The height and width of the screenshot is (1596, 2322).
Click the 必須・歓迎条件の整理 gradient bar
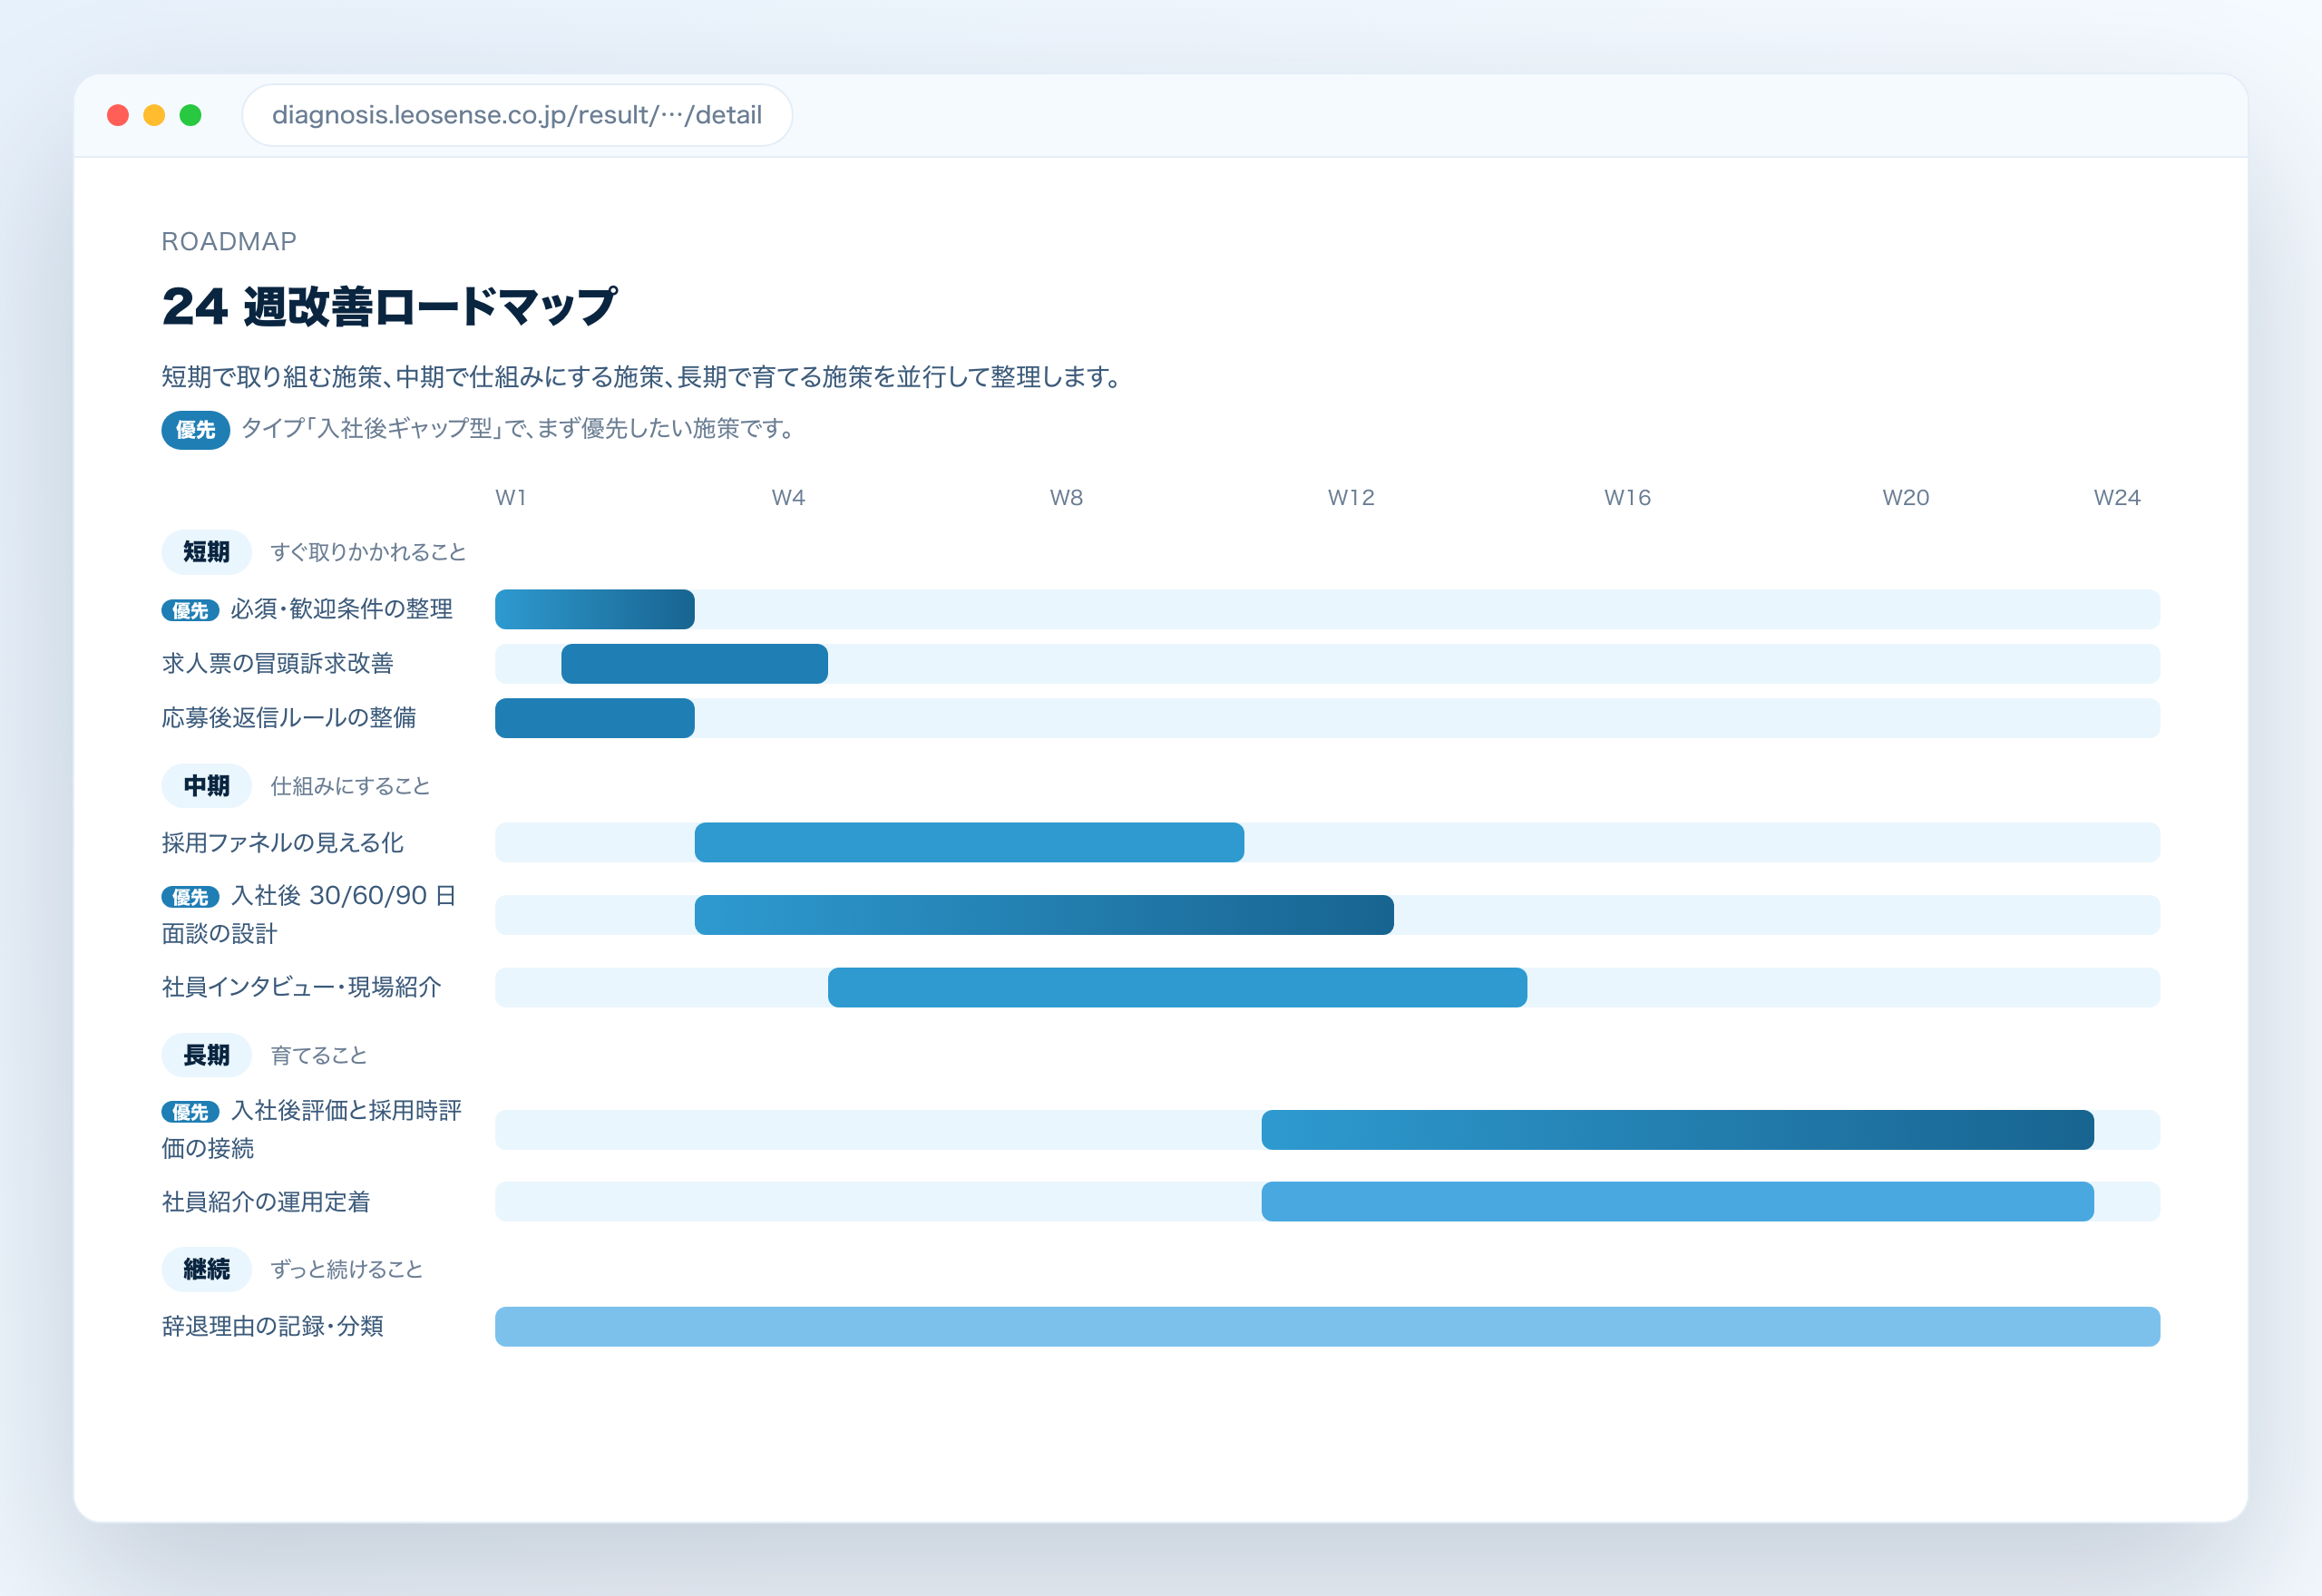595,609
